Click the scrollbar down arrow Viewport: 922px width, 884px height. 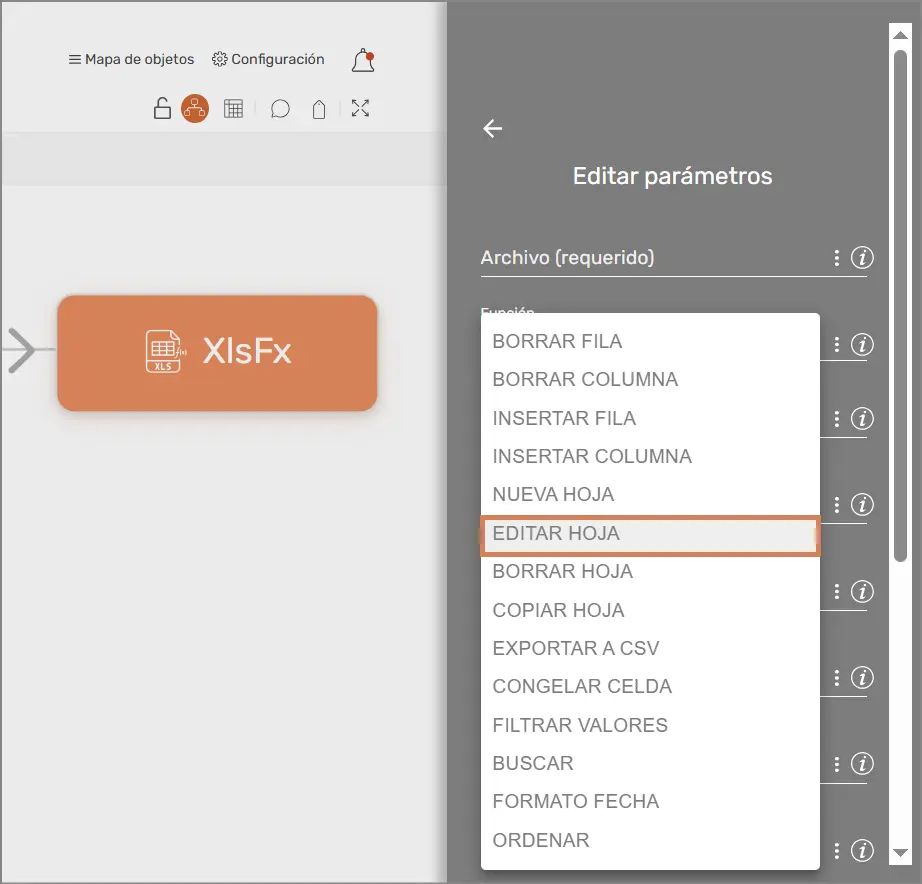tap(900, 853)
